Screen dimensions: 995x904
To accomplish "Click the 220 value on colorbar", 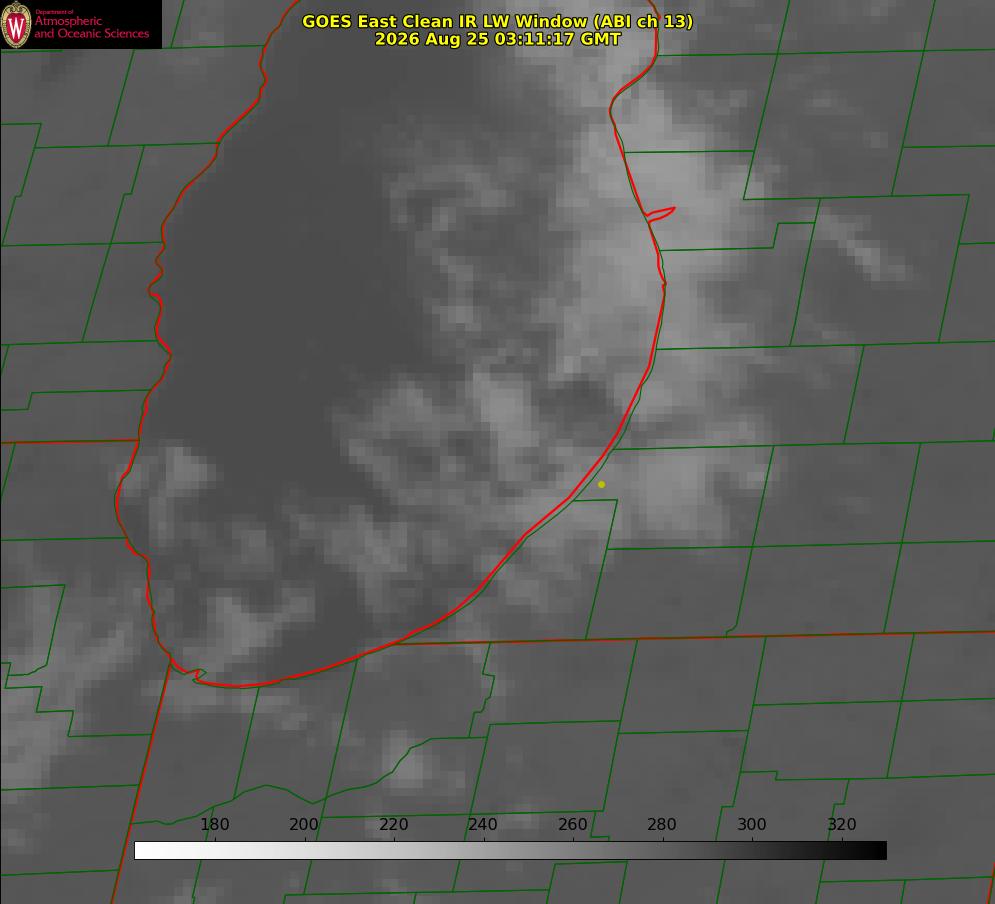I will (x=393, y=824).
